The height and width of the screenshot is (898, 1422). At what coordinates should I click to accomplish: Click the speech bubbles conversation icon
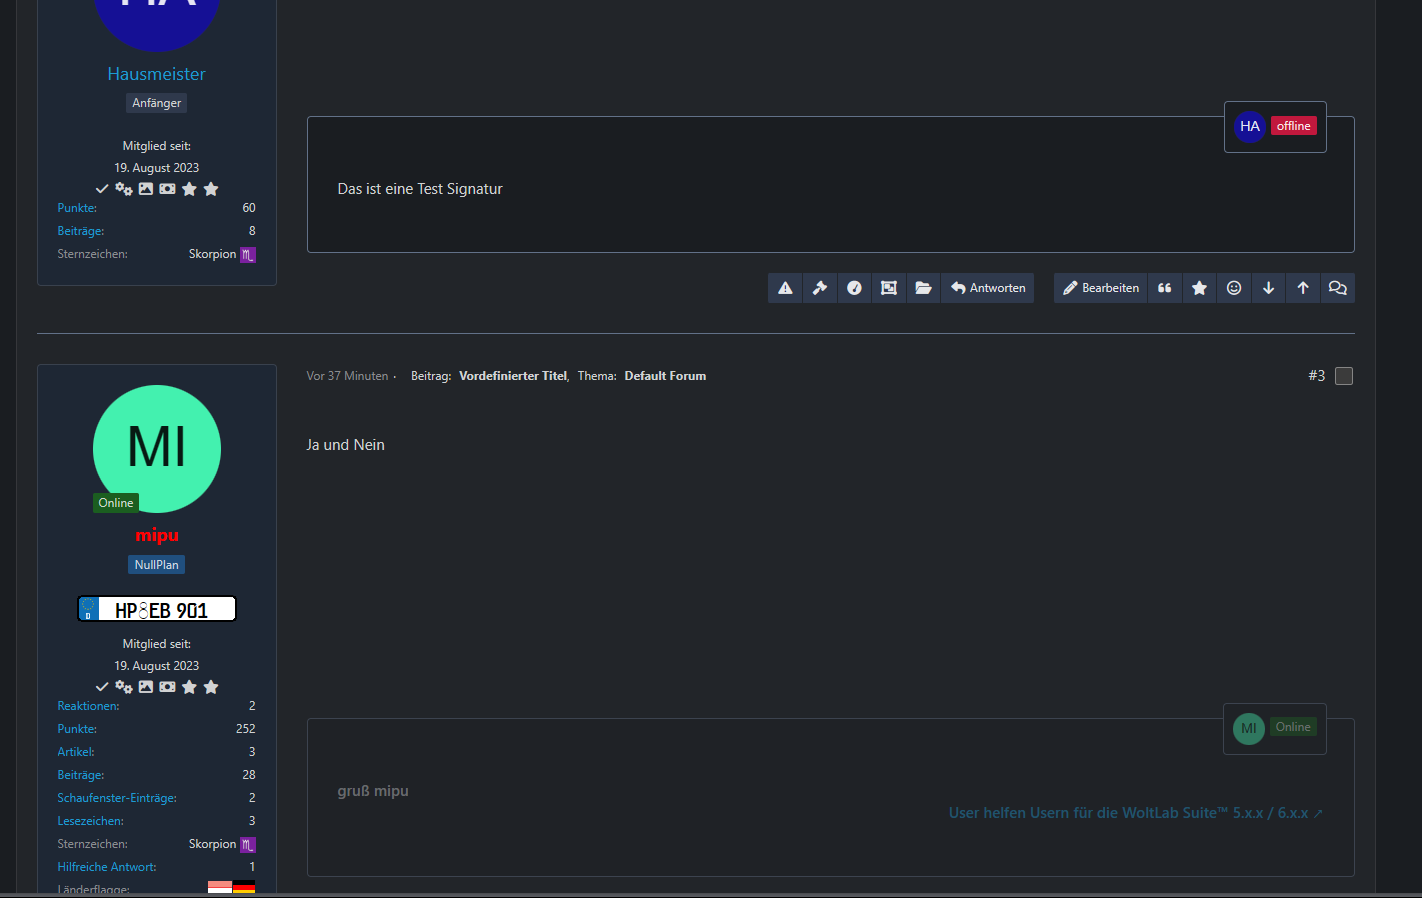click(x=1338, y=288)
